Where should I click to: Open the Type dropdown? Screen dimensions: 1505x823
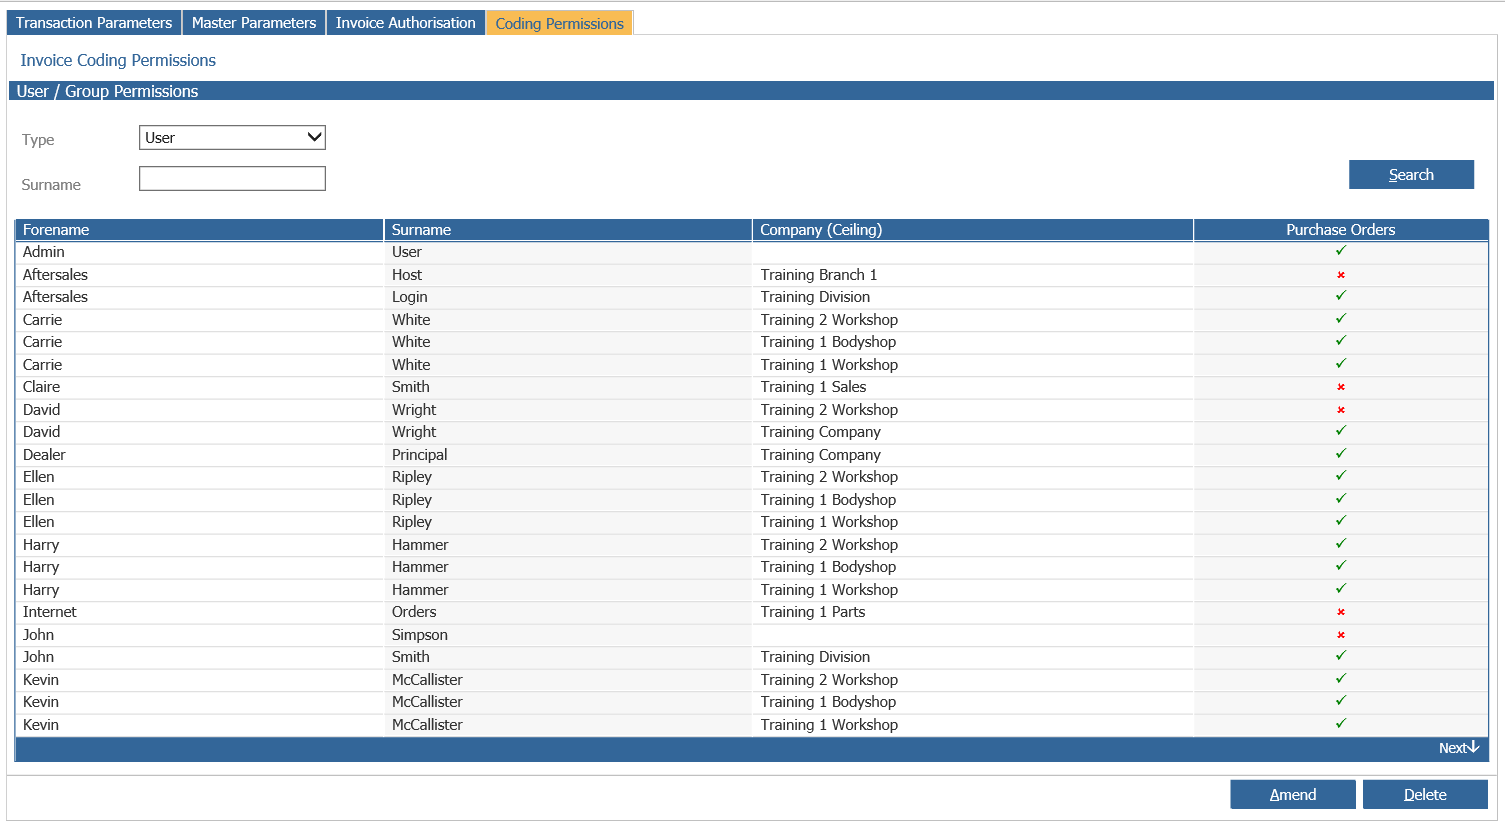click(x=232, y=138)
